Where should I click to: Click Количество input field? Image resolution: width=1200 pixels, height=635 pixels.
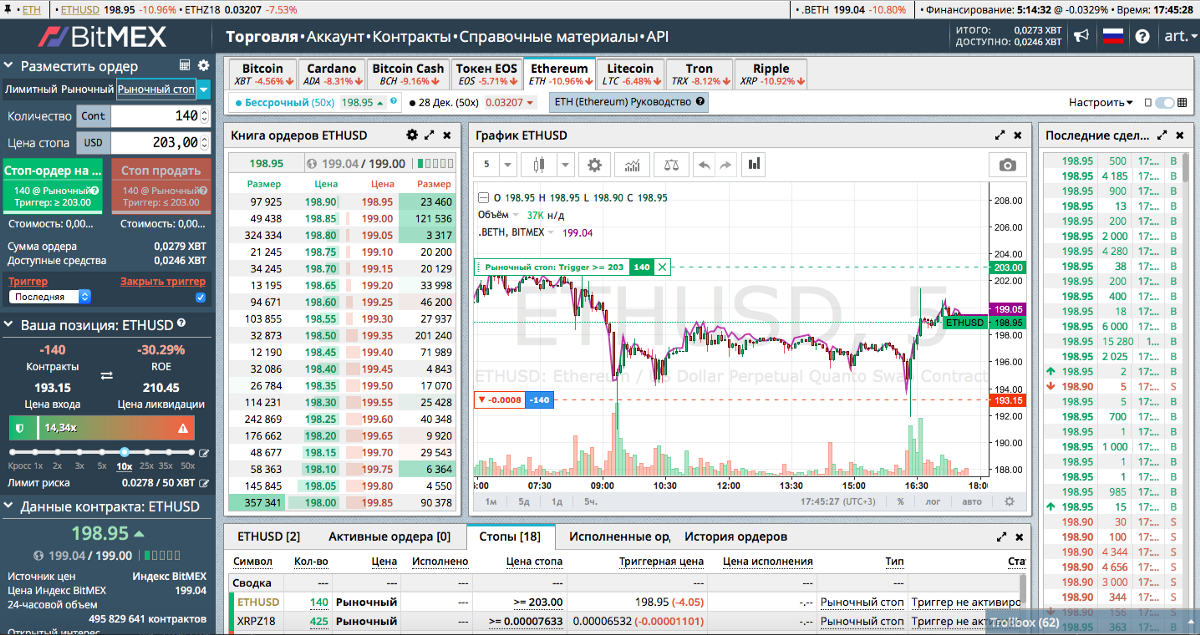tap(160, 116)
